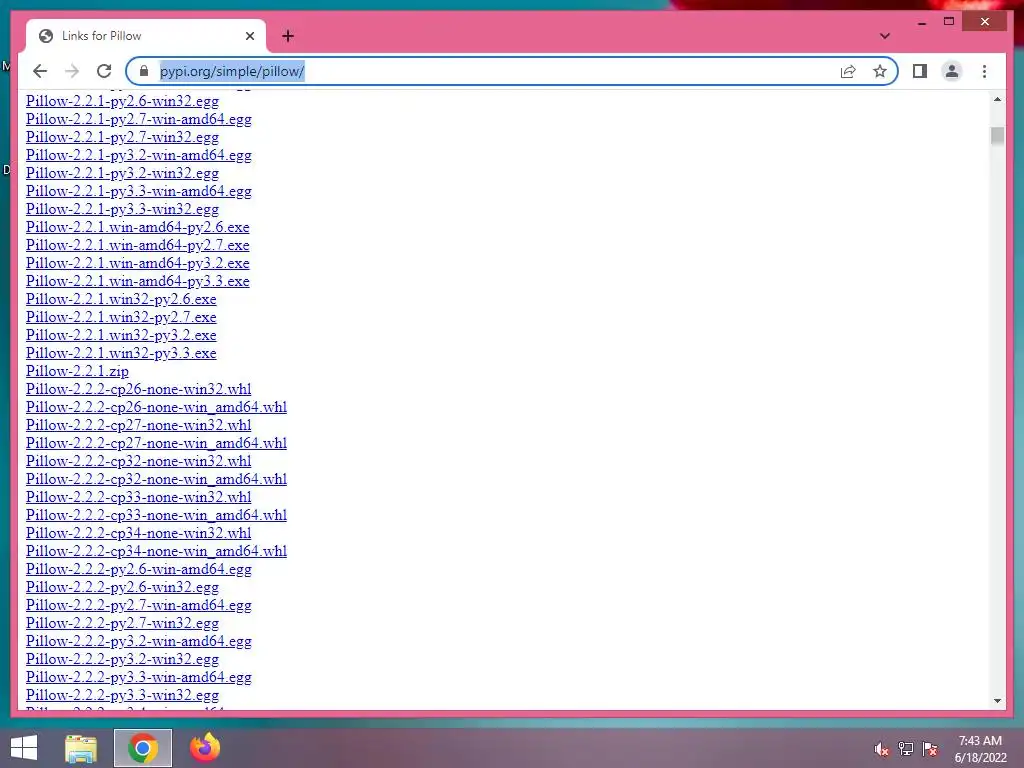Bookmark this page with the star
Screen dimensions: 1024x768
[x=880, y=71]
